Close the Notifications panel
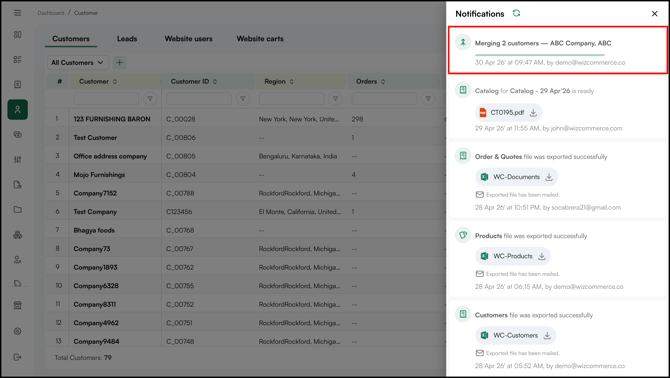This screenshot has width=670, height=378. [654, 14]
